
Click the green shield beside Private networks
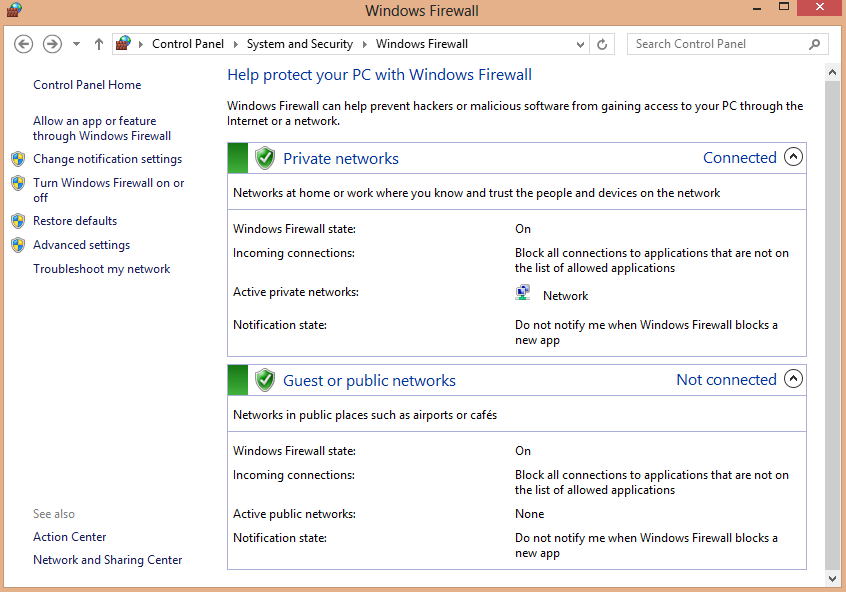(x=265, y=158)
